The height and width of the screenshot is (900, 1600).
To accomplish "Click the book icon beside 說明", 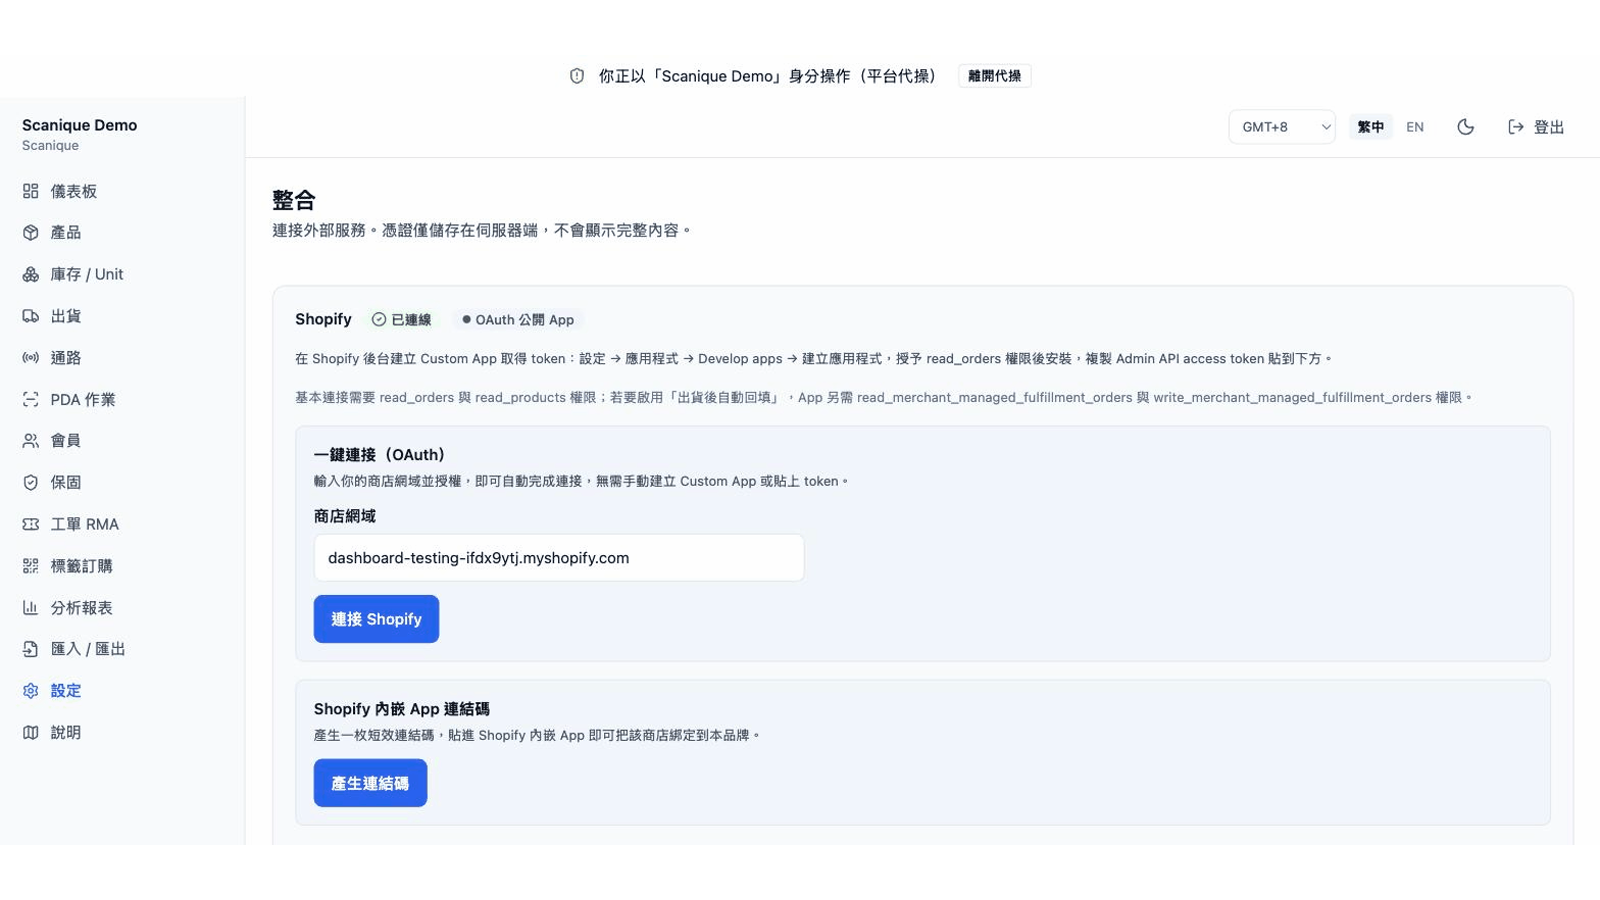I will tap(31, 733).
